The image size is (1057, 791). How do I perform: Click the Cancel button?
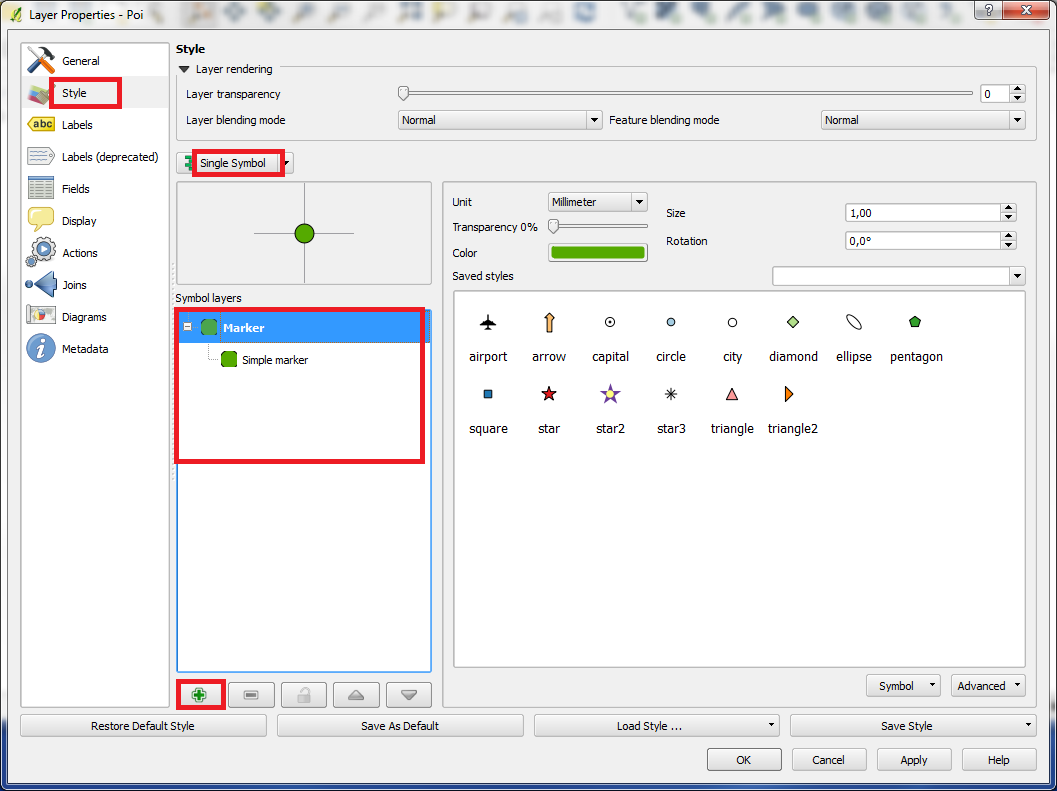tap(828, 759)
